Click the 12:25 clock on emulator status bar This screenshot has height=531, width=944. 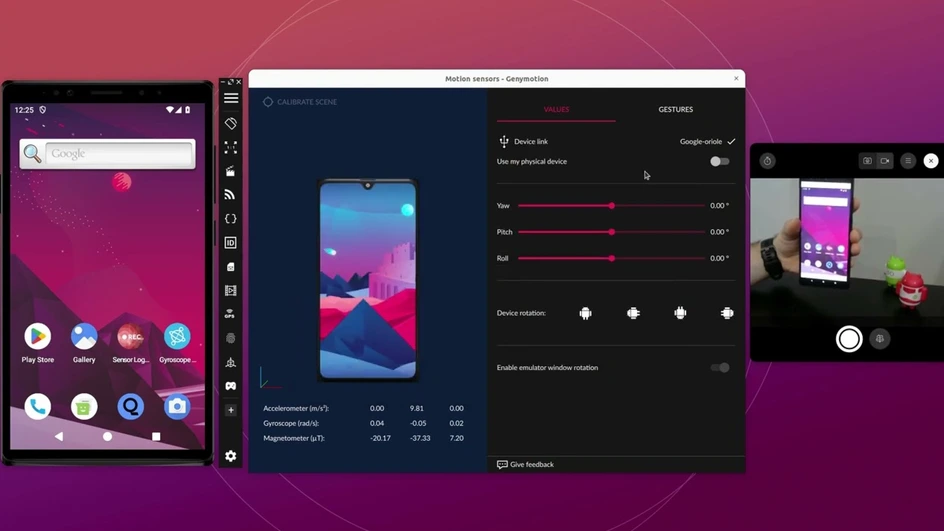point(24,110)
